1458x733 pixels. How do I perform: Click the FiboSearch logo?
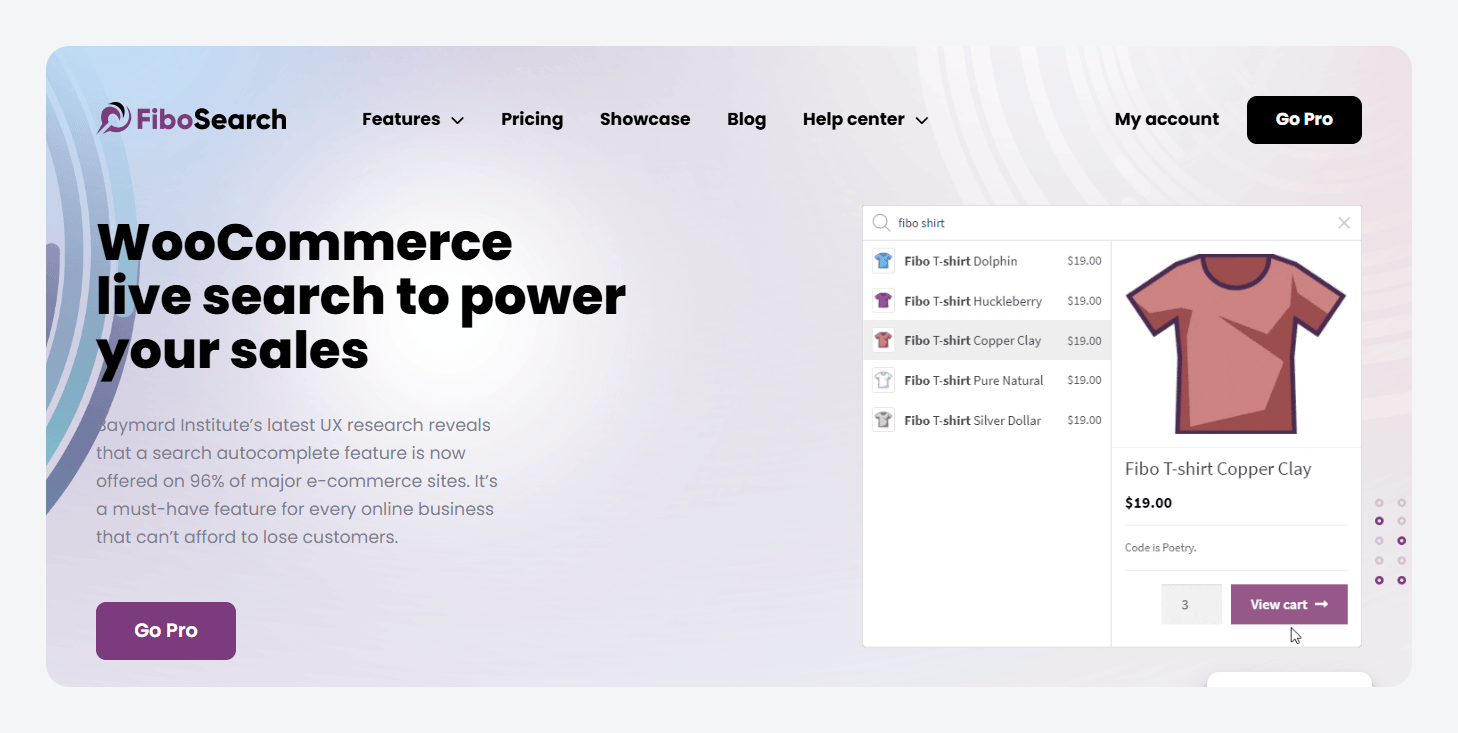pyautogui.click(x=192, y=119)
